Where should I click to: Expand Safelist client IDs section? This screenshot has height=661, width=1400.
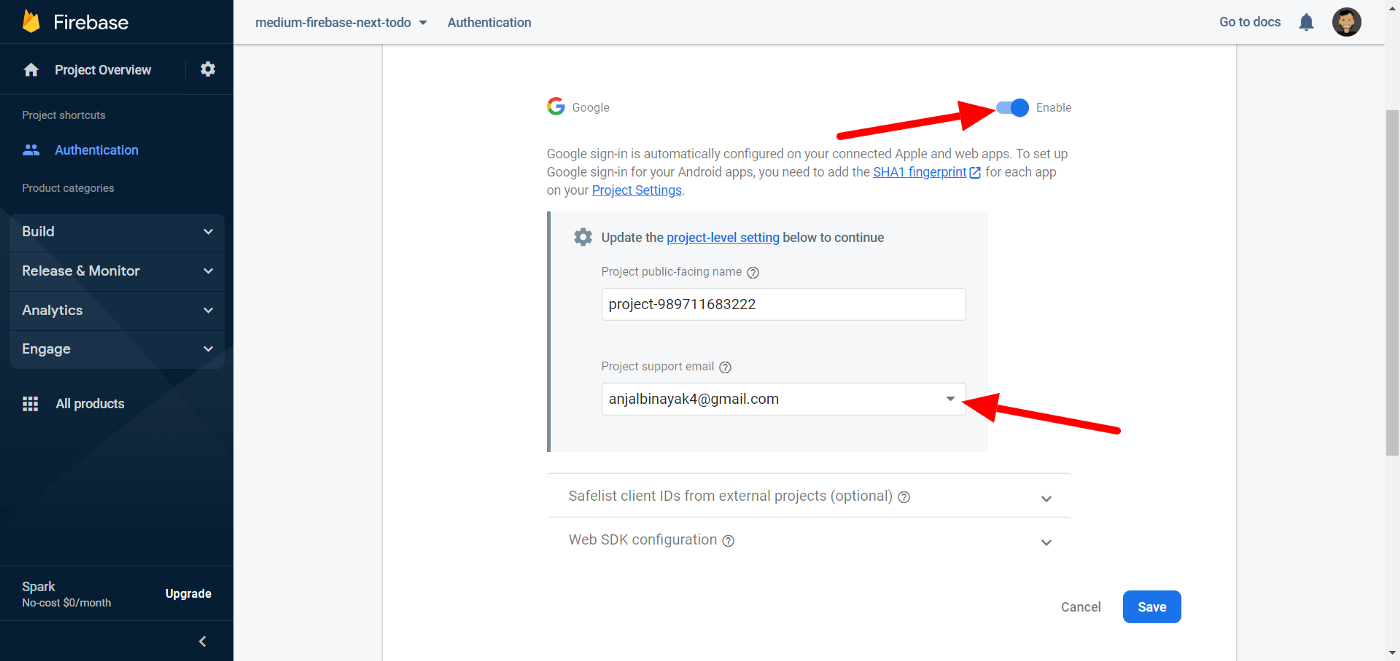click(x=1046, y=498)
